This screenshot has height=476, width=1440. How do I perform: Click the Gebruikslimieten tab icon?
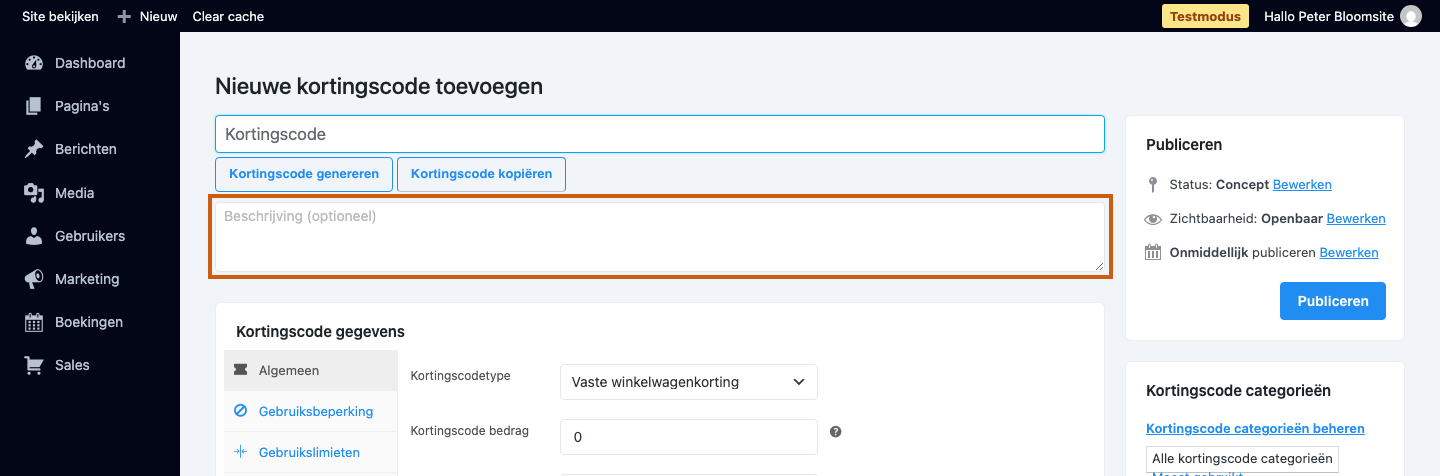(240, 452)
